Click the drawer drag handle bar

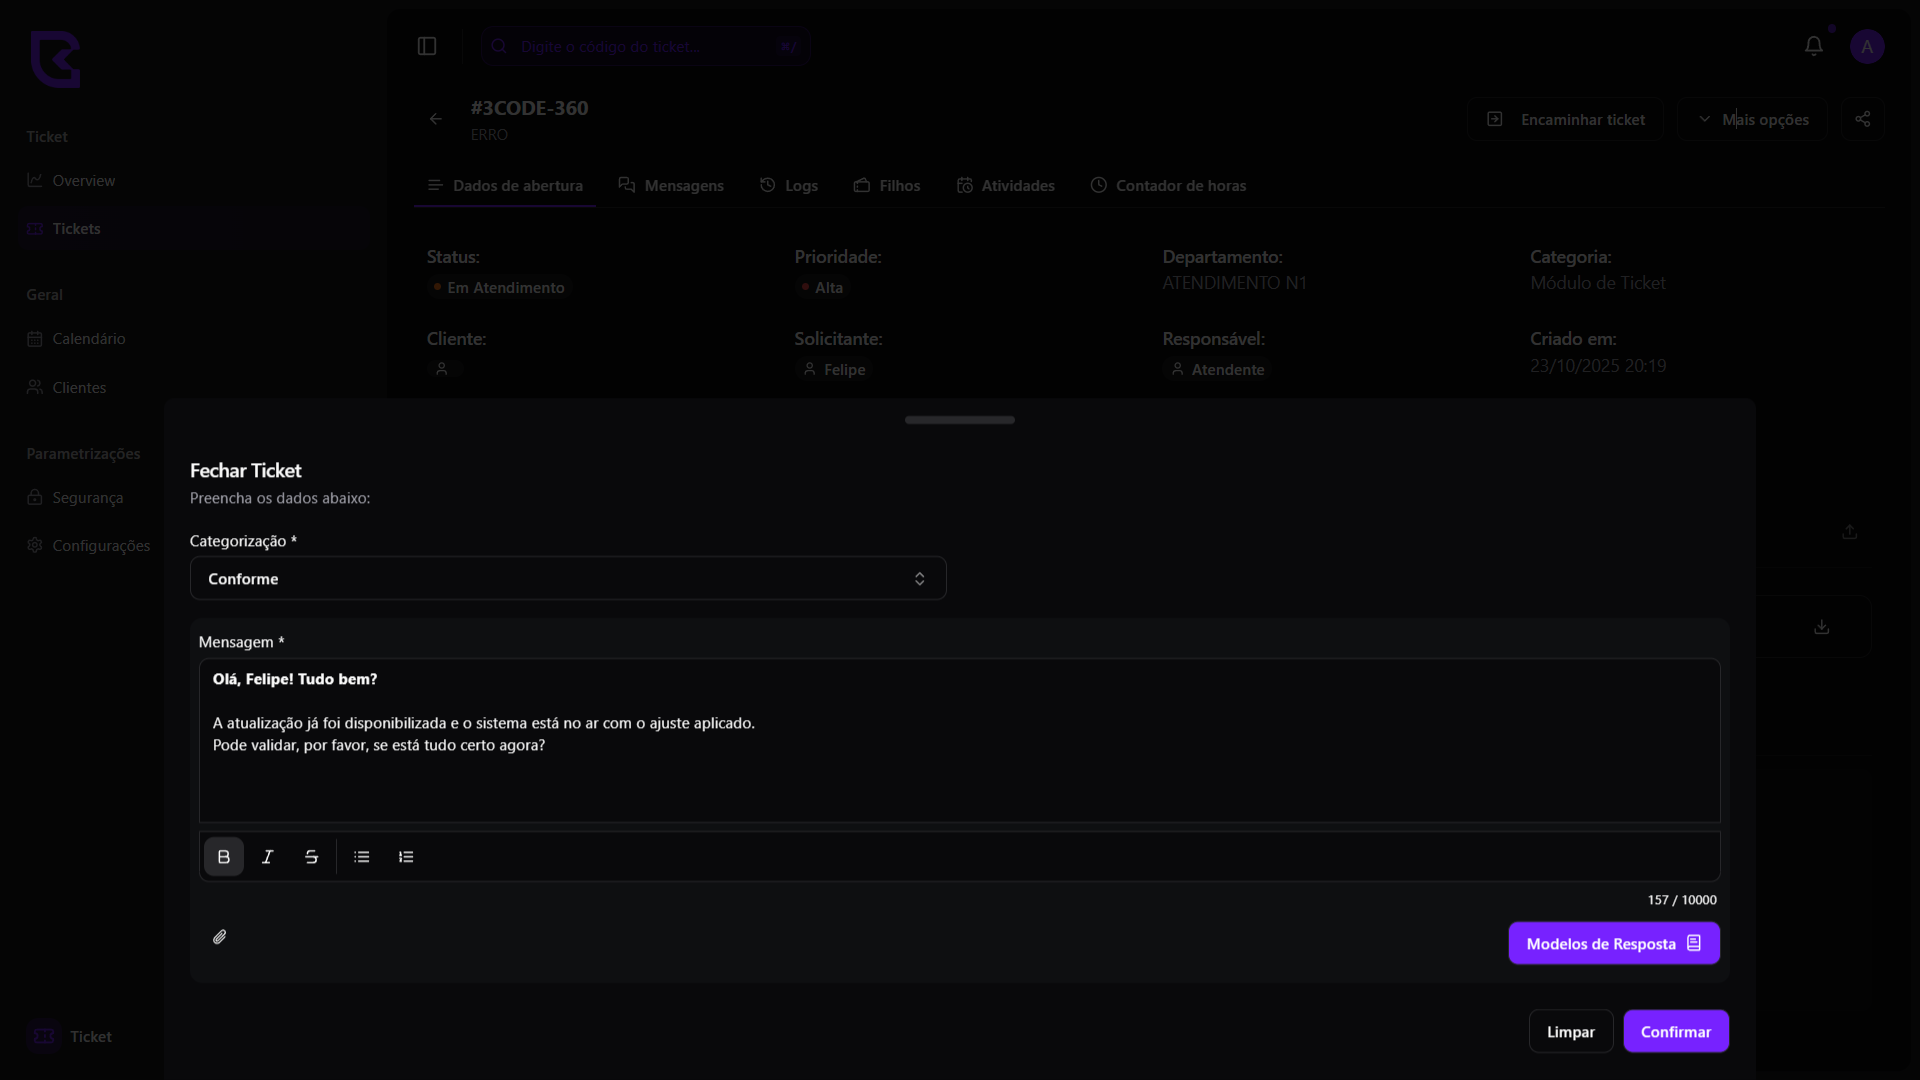pyautogui.click(x=959, y=420)
